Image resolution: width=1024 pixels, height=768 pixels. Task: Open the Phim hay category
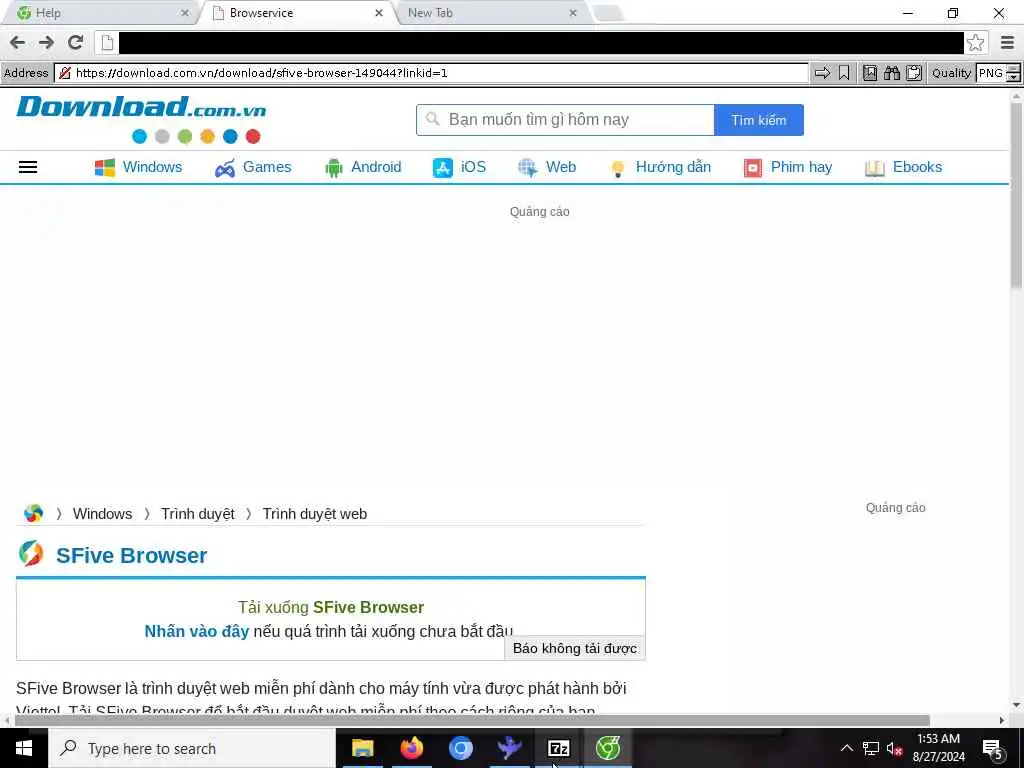788,167
